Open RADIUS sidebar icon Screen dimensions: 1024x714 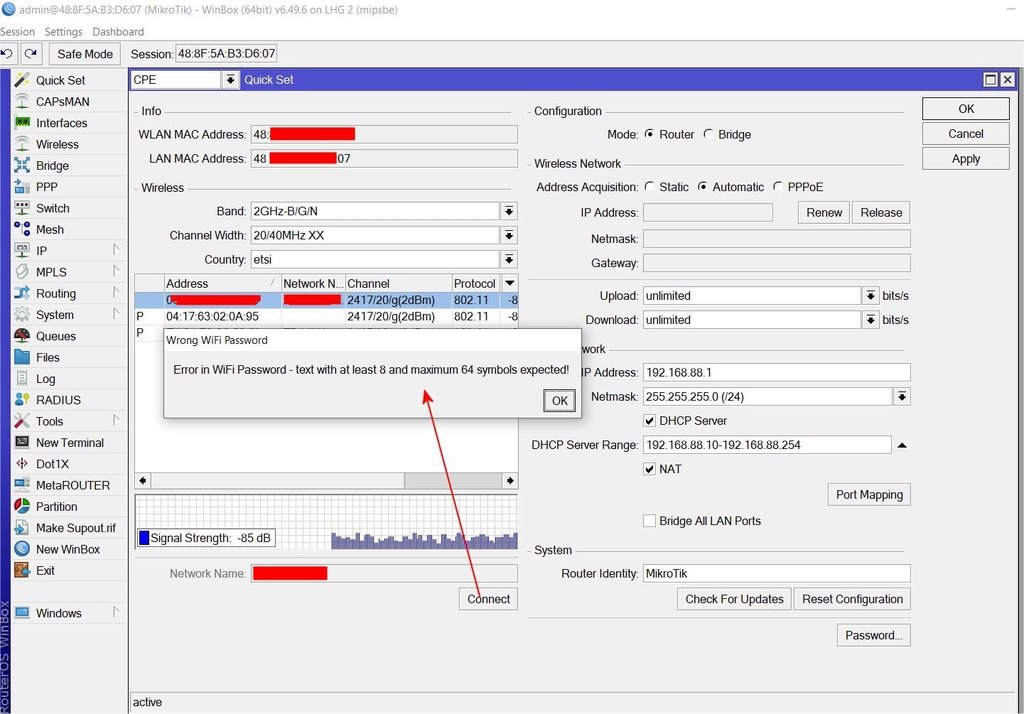click(x=22, y=400)
